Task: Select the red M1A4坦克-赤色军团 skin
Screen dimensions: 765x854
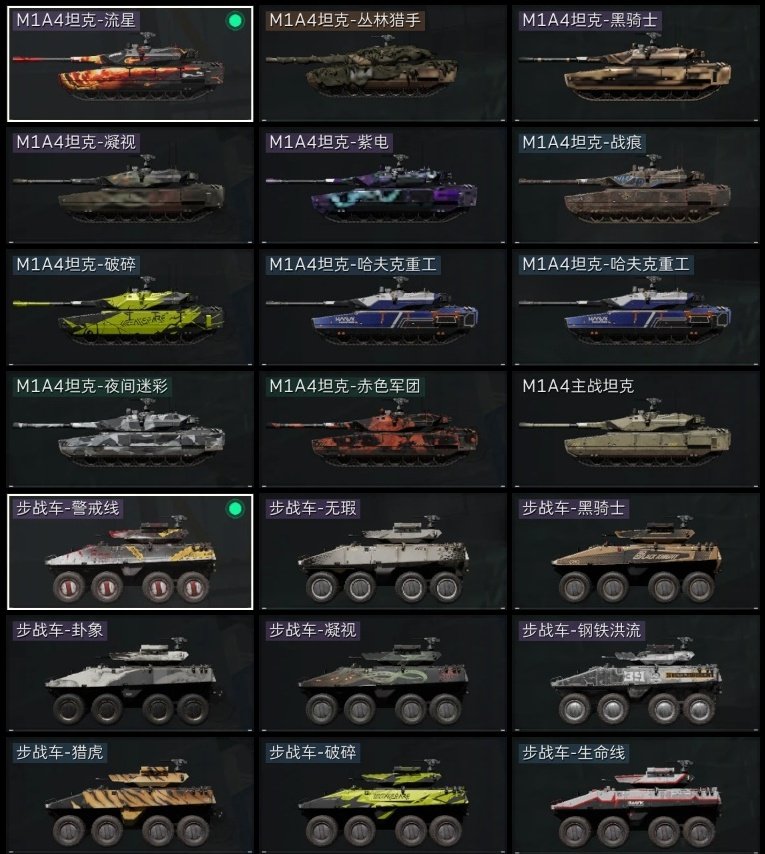Action: 383,430
